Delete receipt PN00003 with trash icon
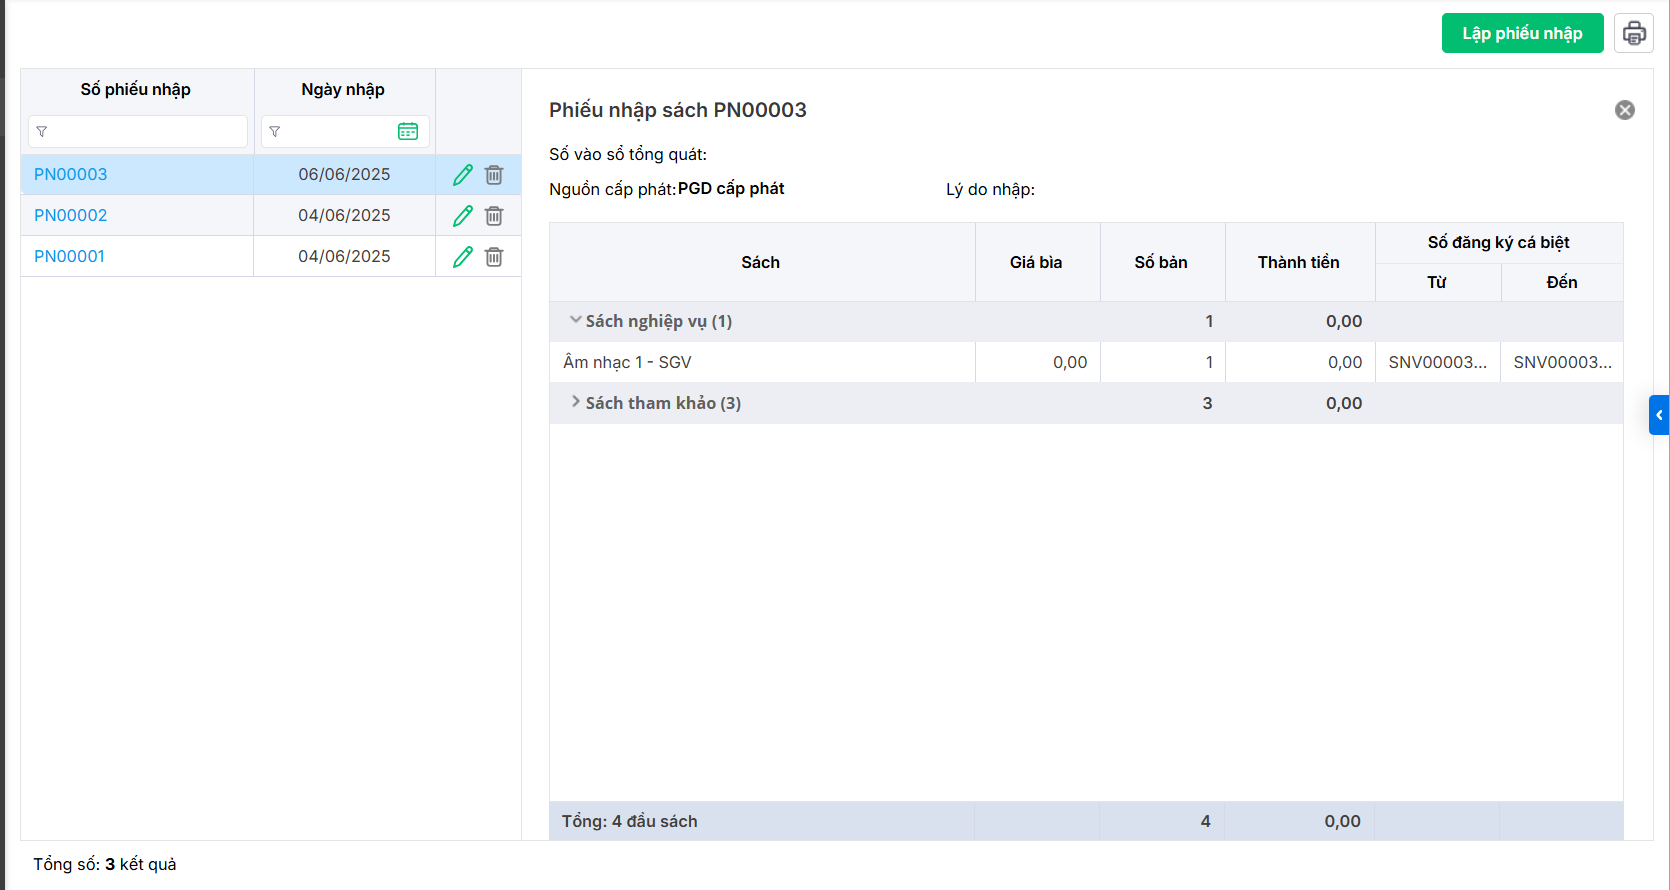This screenshot has height=890, width=1670. point(494,175)
